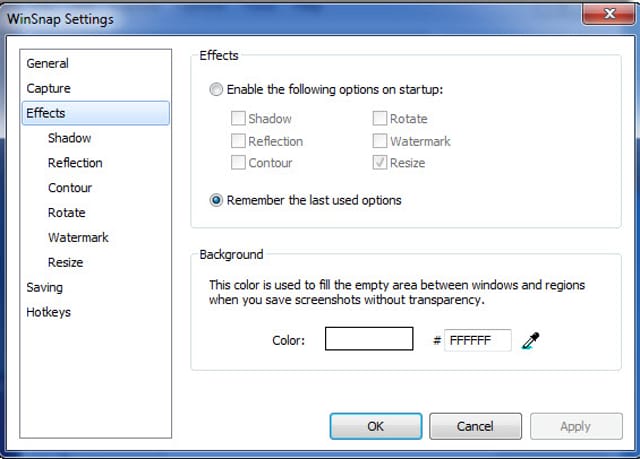This screenshot has height=459, width=640.
Task: Toggle the Resize checkbox
Action: [380, 162]
